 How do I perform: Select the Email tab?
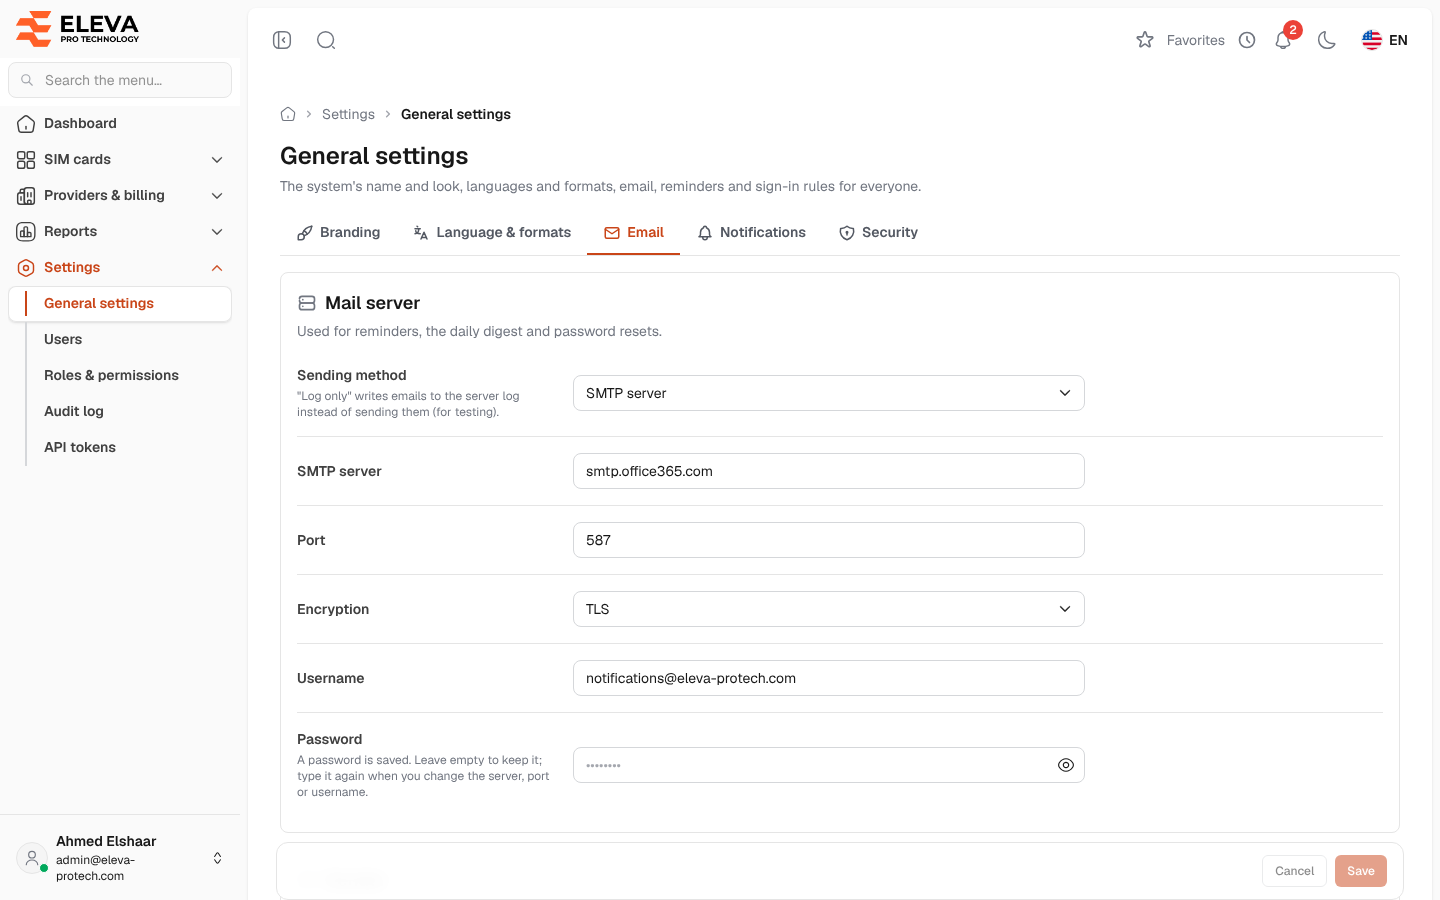click(633, 232)
